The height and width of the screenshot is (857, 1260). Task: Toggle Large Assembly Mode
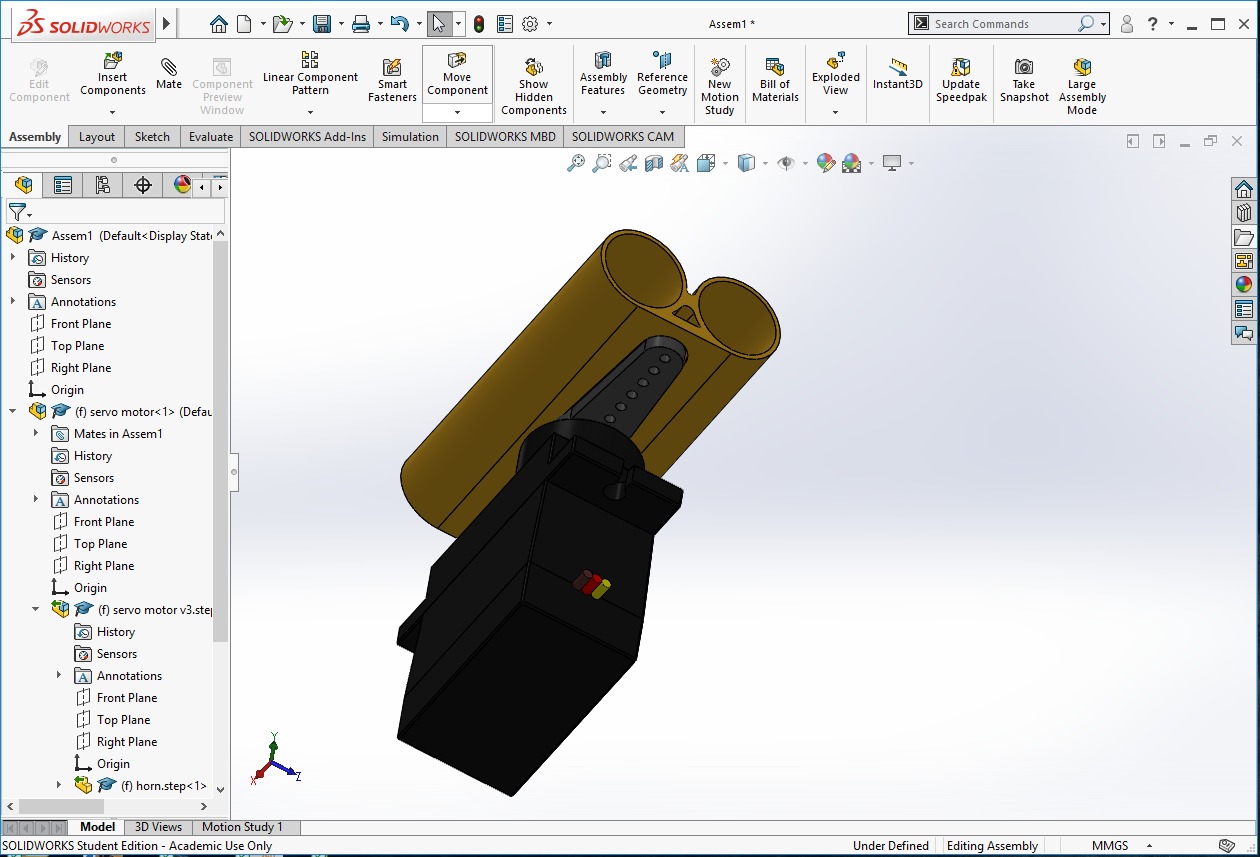pos(1082,87)
